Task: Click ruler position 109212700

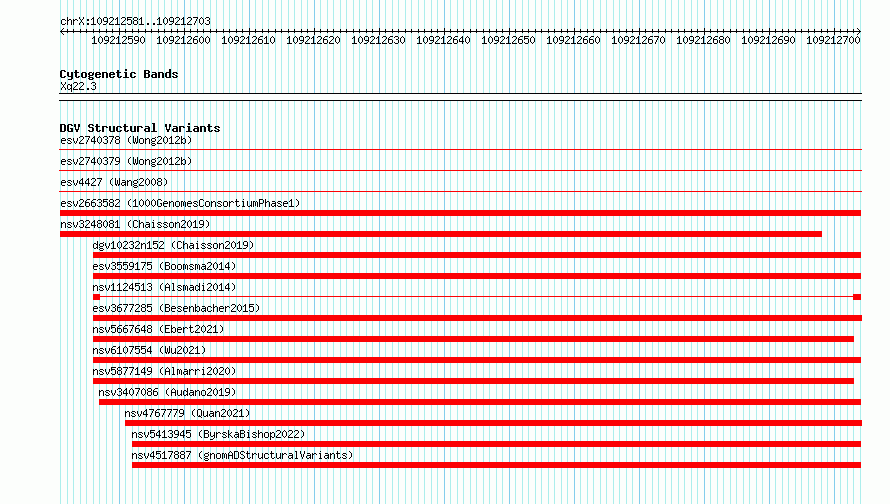Action: (833, 40)
